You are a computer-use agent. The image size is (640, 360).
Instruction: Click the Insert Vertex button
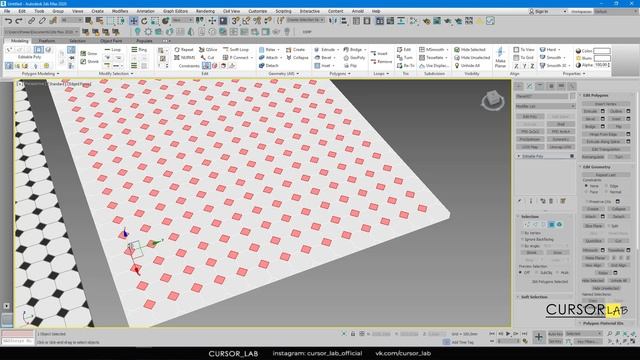606,104
